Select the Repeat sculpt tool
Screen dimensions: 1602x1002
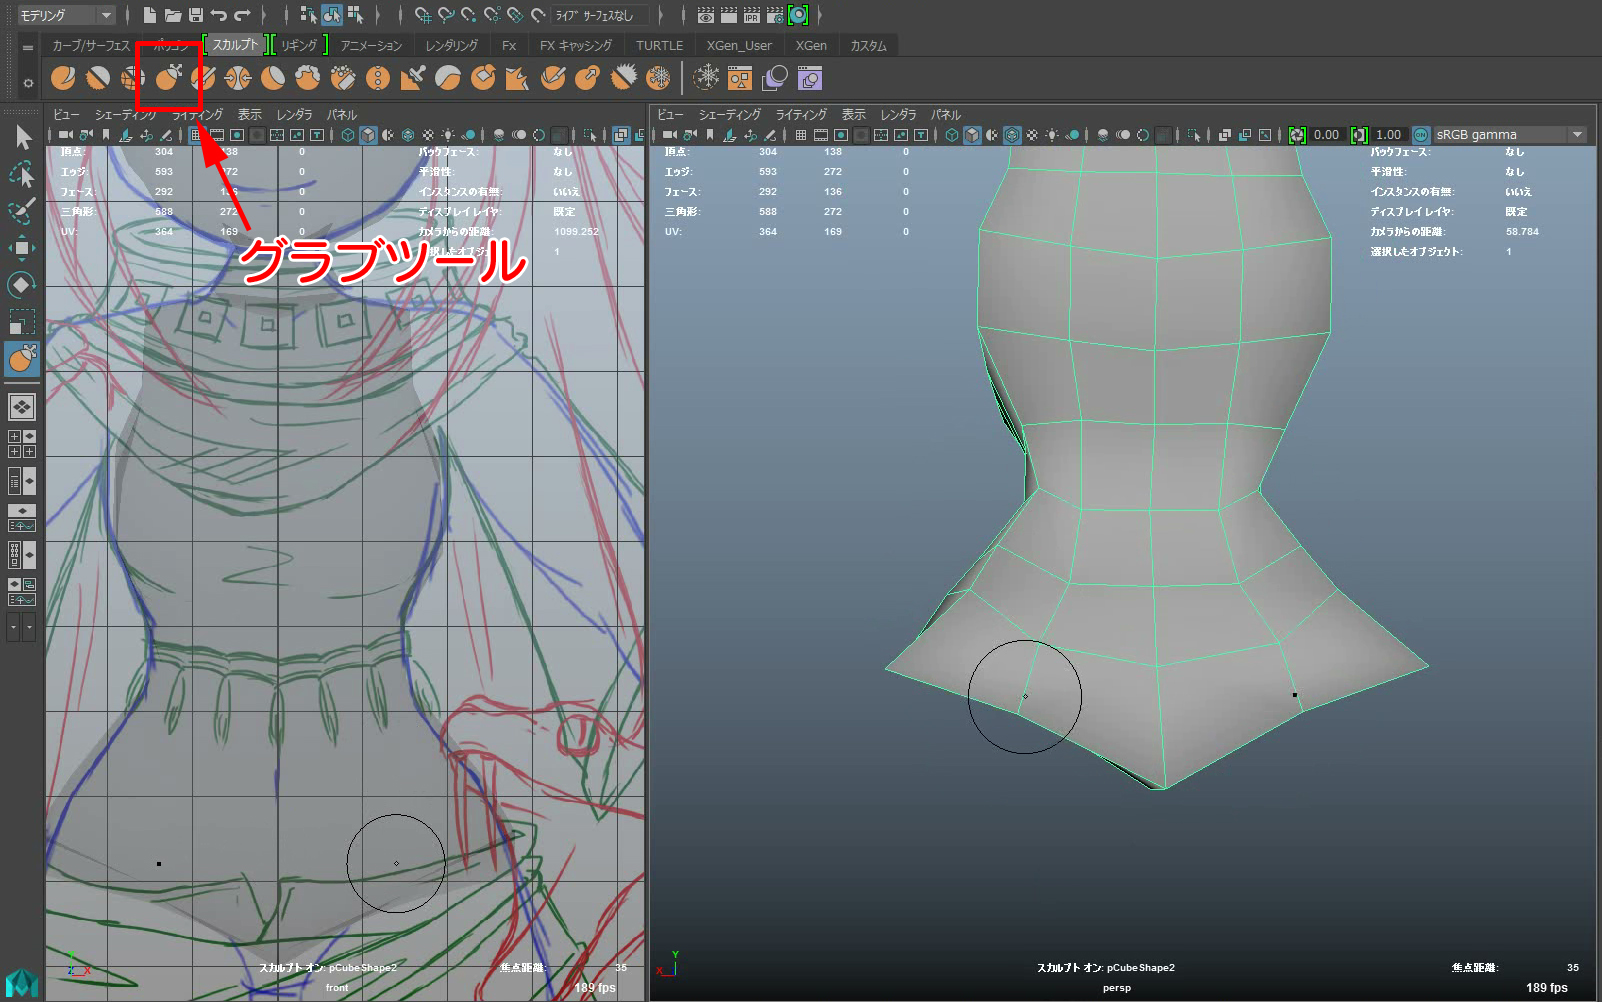378,78
